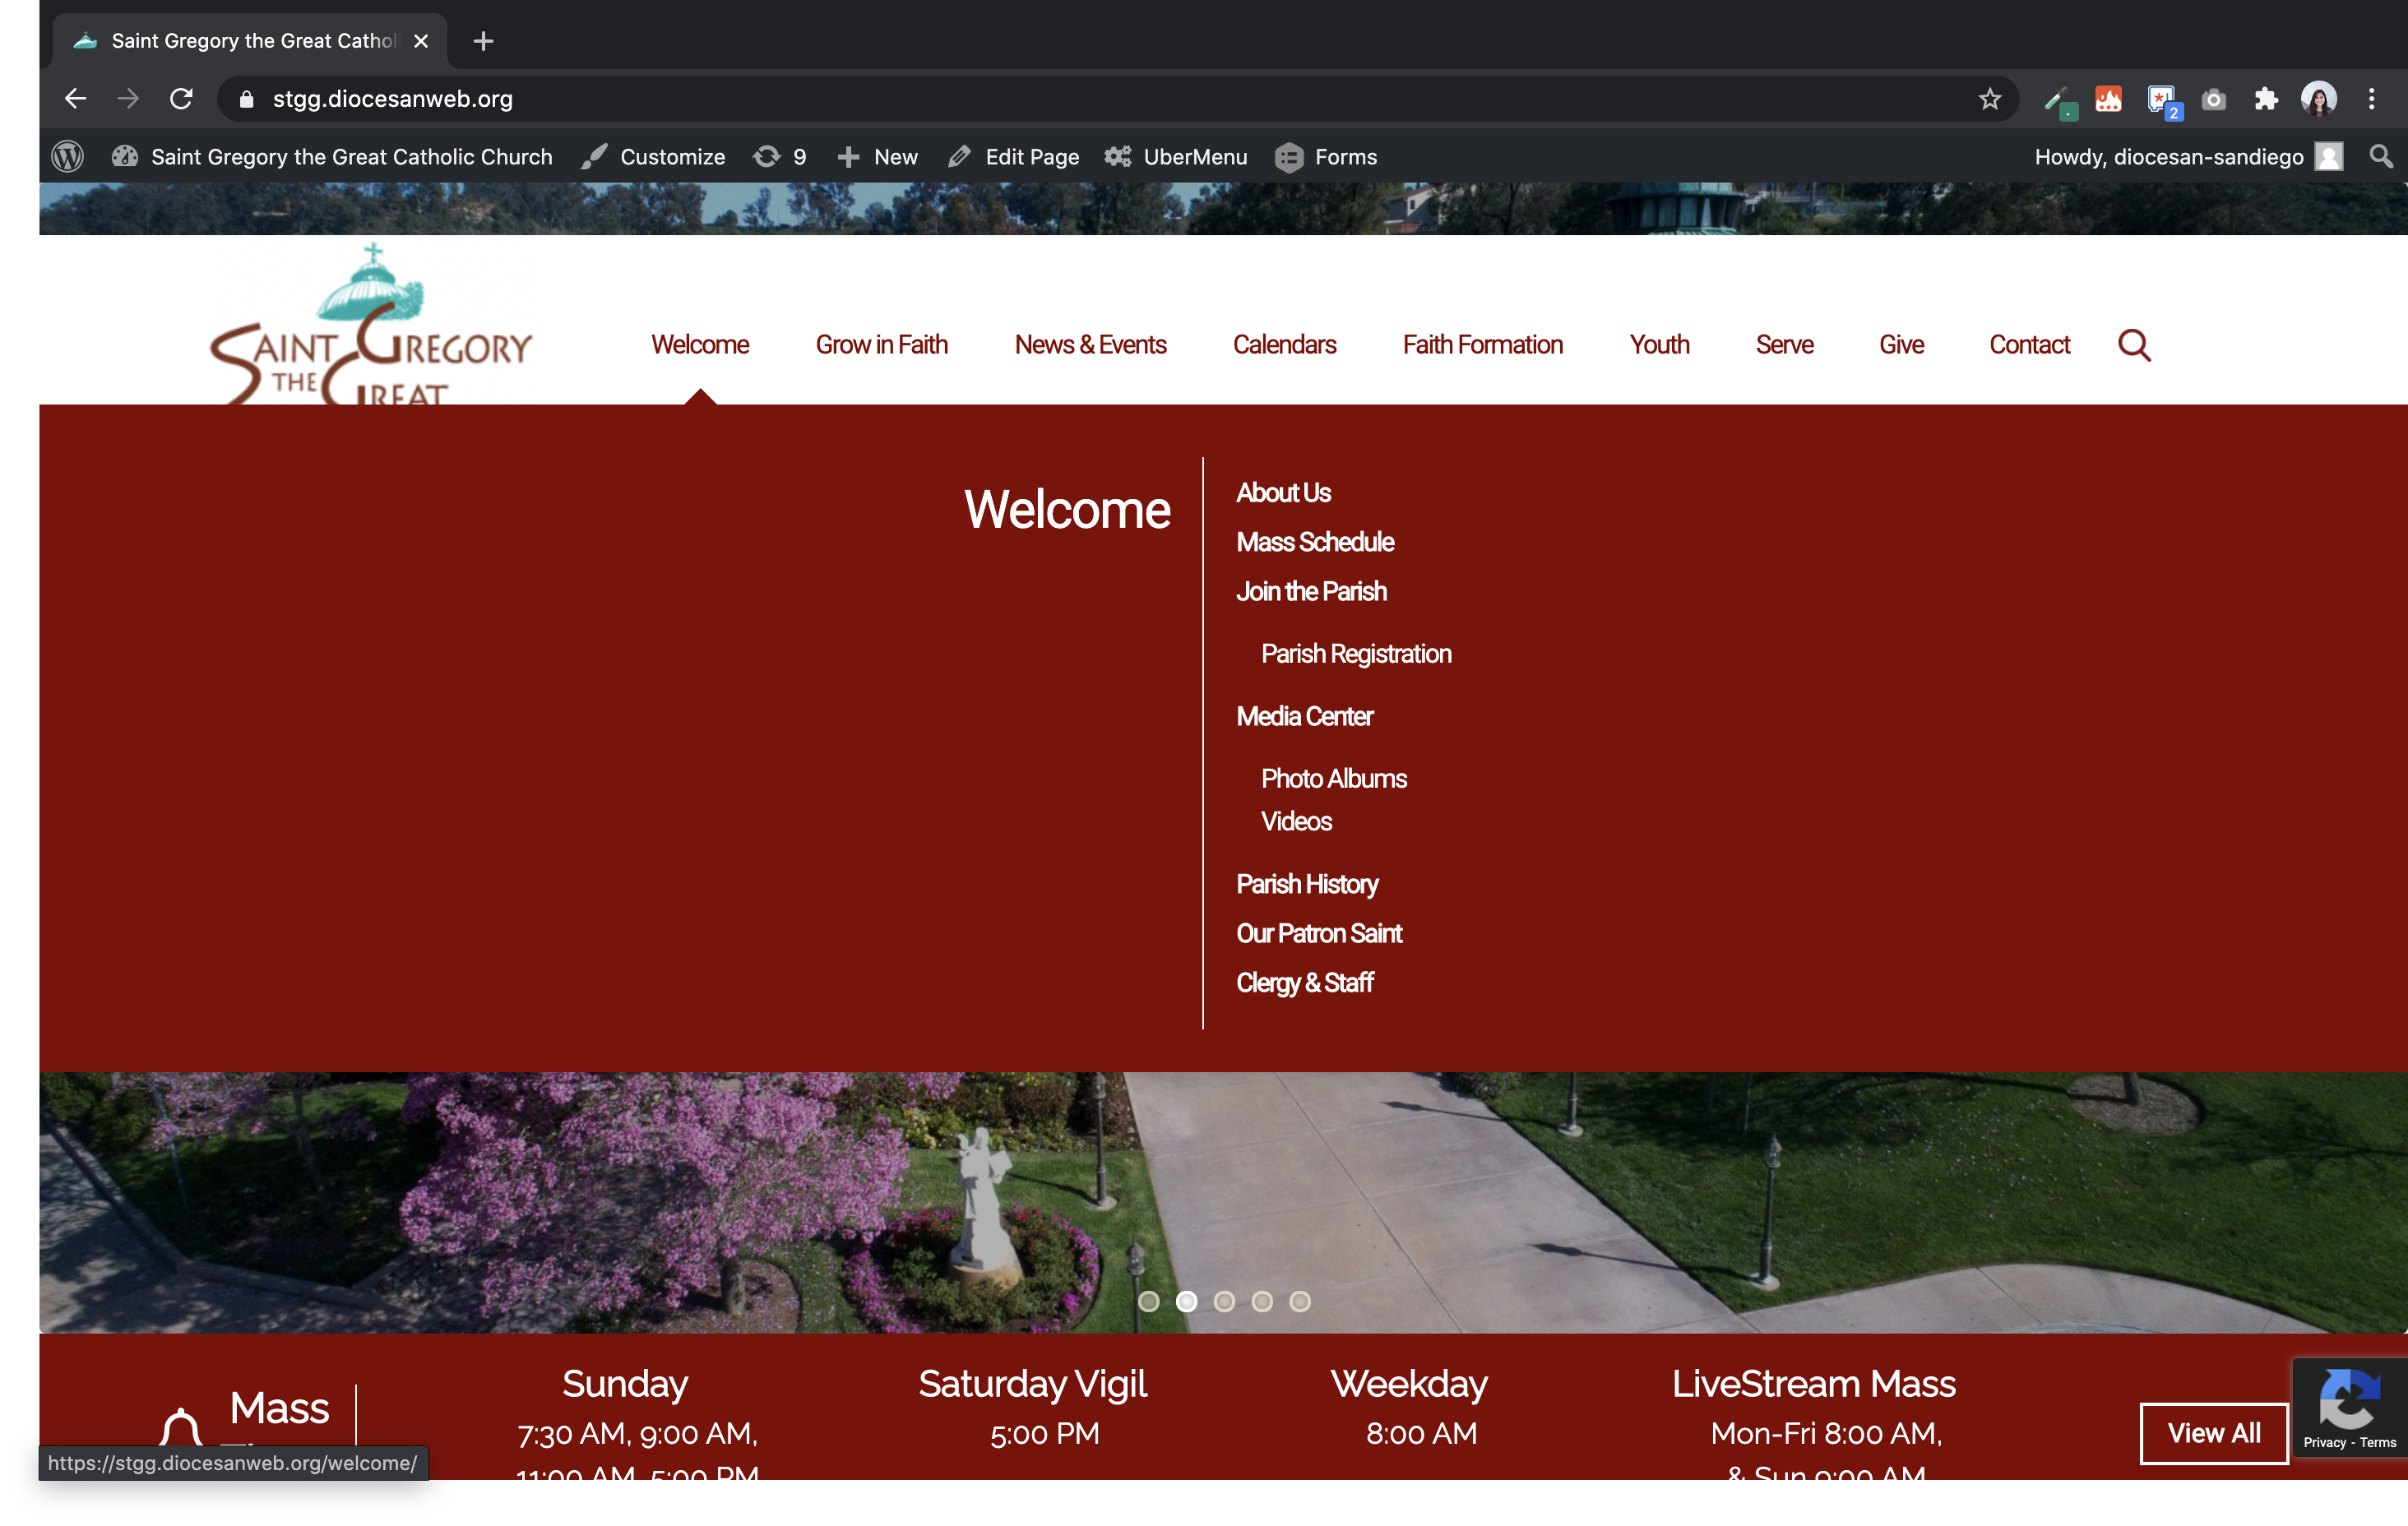Expand the Grow in Faith menu
Viewport: 2408px width, 1526px height.
pos(881,345)
